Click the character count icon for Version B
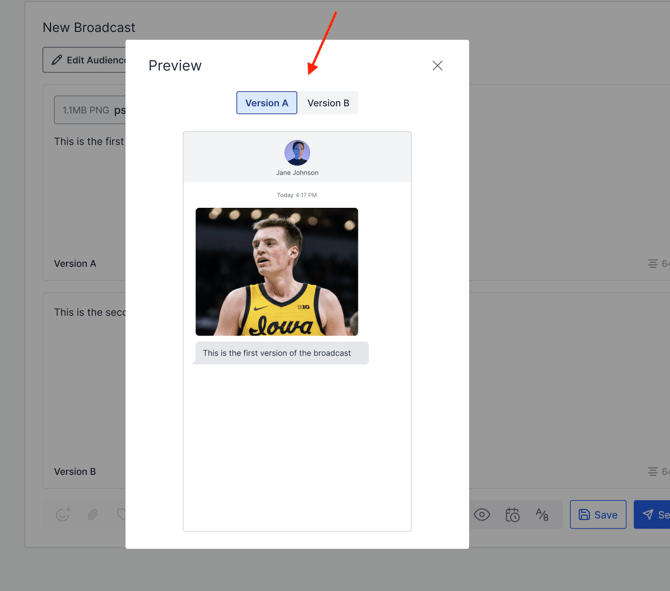 coord(652,471)
